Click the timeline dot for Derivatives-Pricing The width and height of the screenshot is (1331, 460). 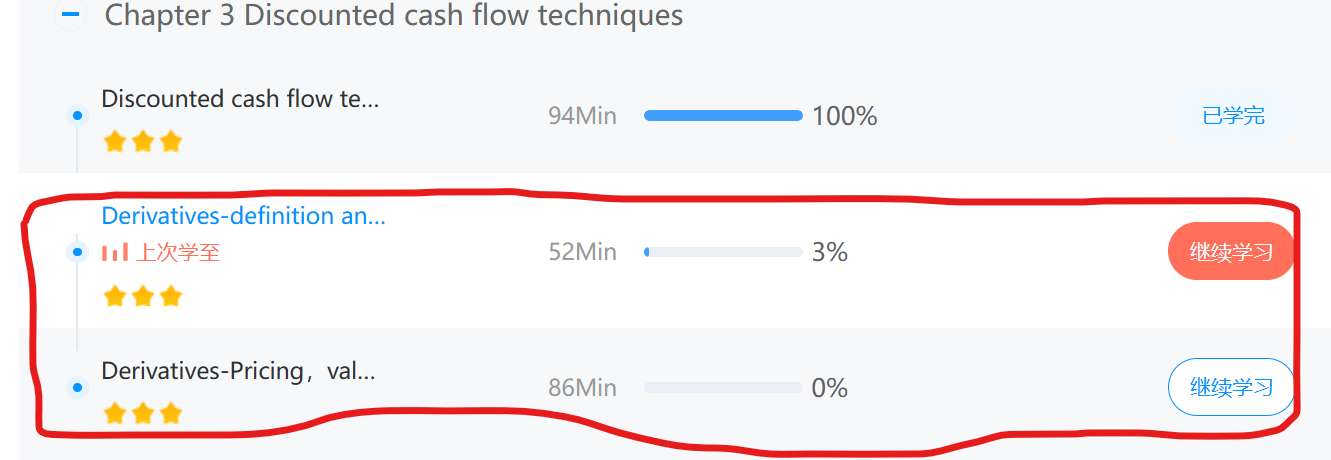(77, 387)
